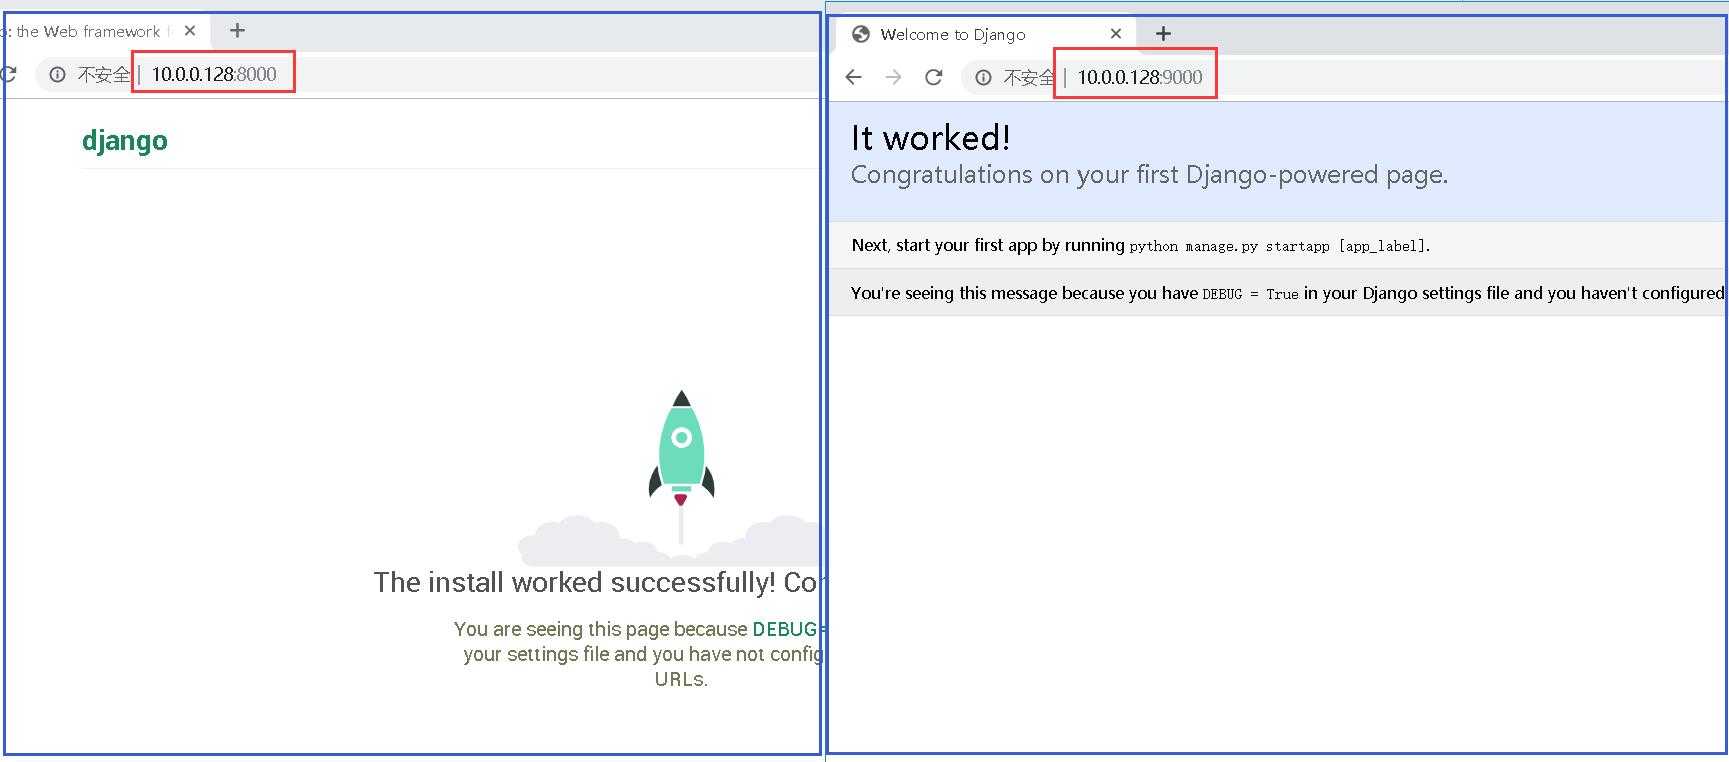Close the Welcome to Django tab

[x=1116, y=34]
